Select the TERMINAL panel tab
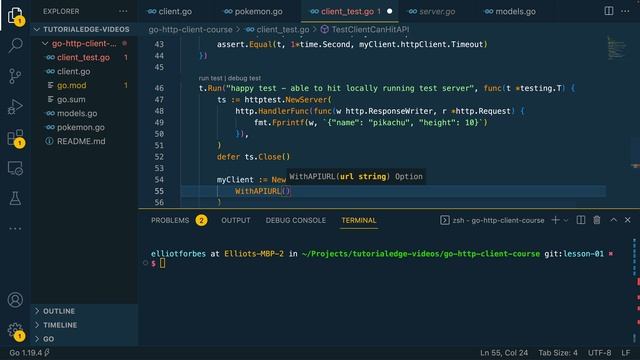The image size is (640, 360). click(x=359, y=220)
